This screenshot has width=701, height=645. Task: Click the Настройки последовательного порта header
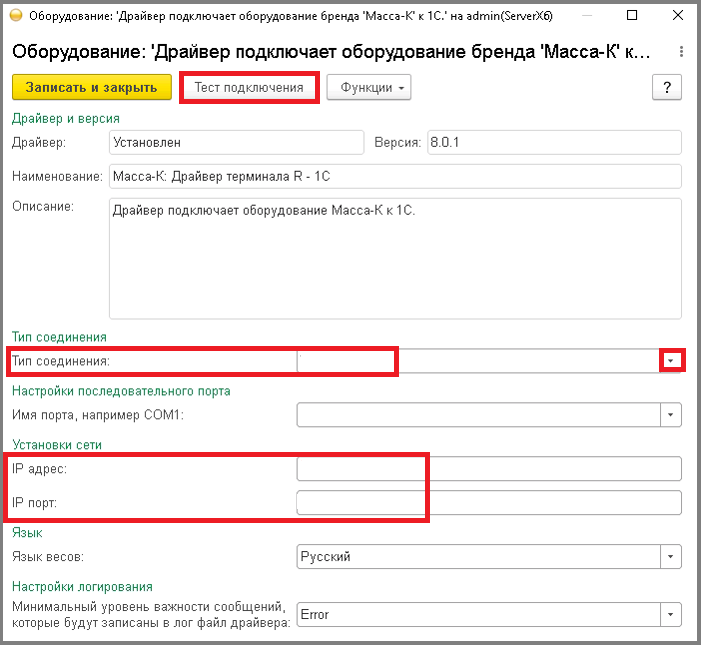(121, 391)
